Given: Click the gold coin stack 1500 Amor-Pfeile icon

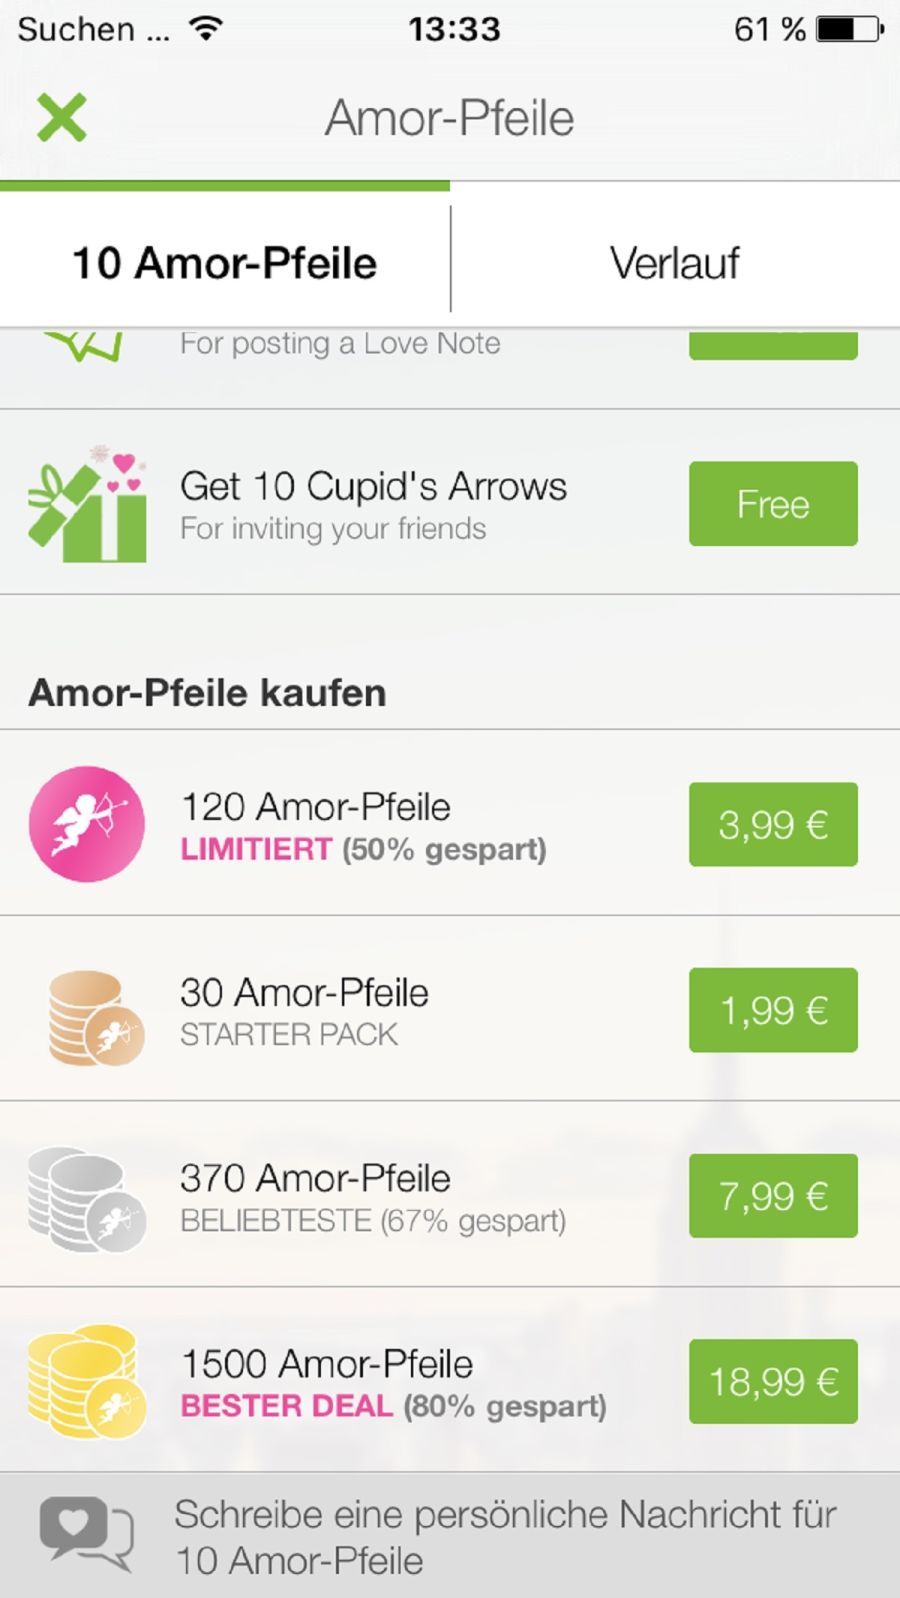Looking at the screenshot, I should pos(87,1381).
